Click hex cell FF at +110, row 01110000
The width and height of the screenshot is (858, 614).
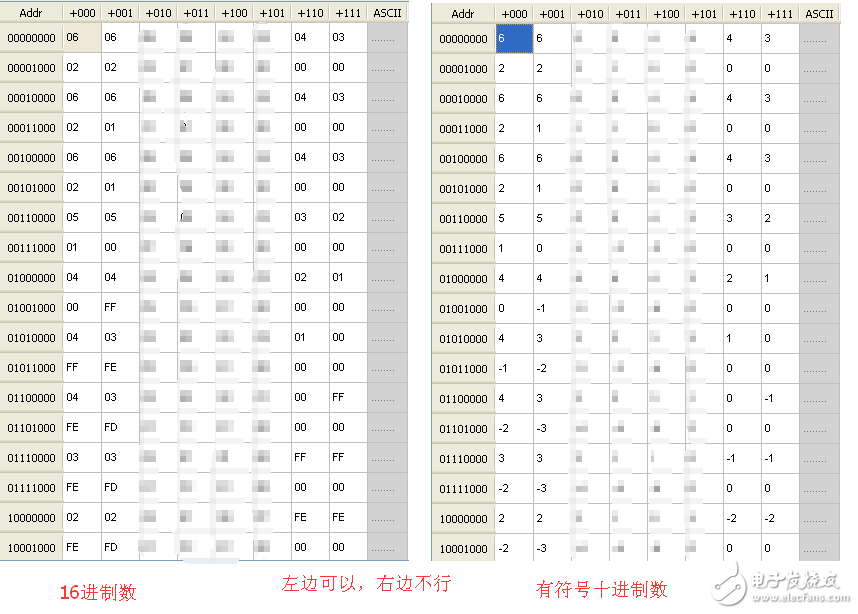click(310, 457)
